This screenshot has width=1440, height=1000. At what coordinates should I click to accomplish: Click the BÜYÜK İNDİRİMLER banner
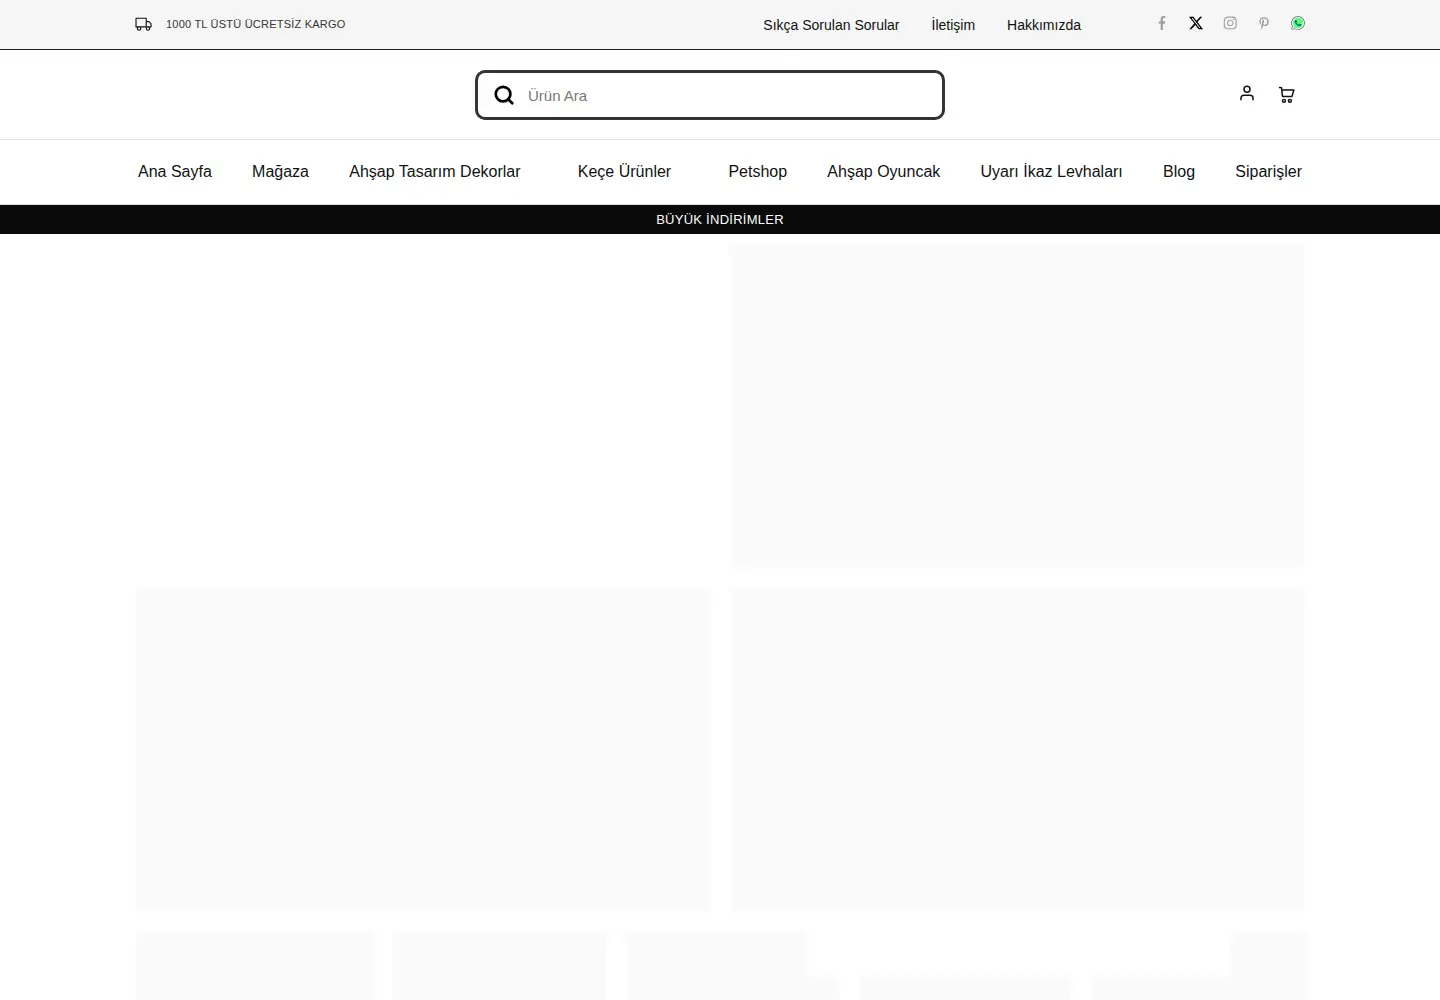(x=720, y=219)
